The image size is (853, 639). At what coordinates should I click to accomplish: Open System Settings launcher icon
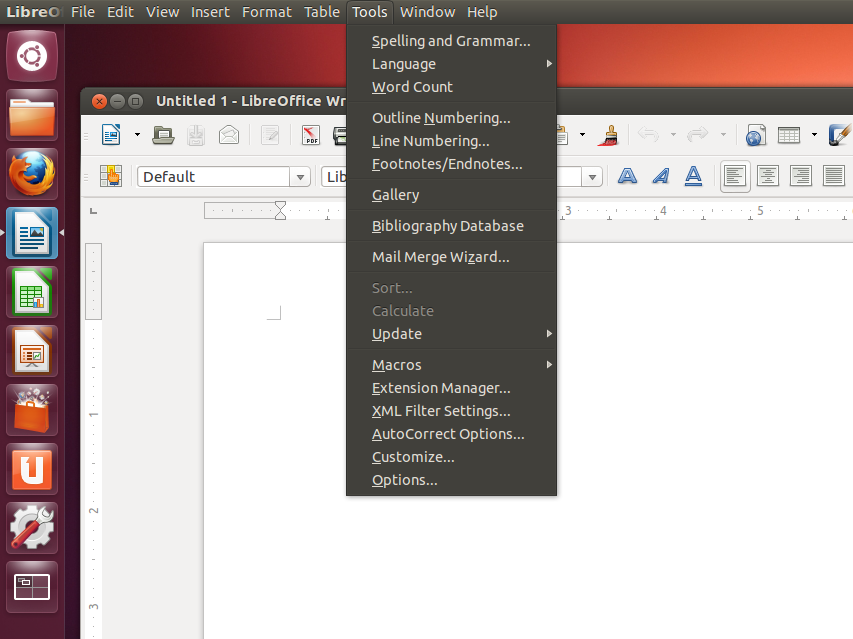point(32,528)
